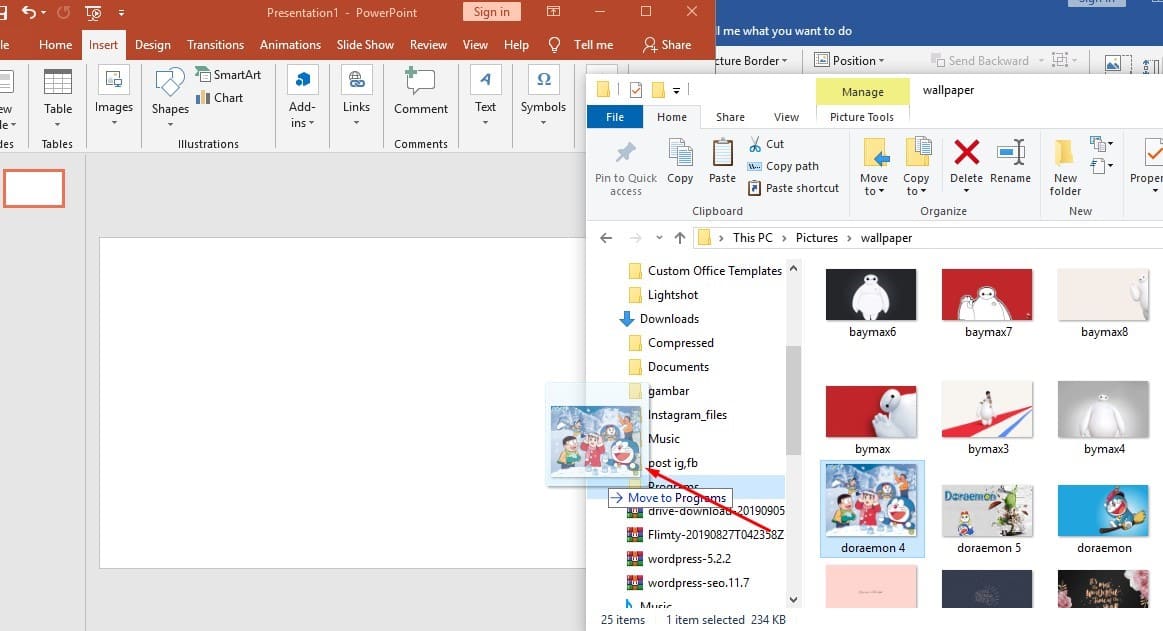The image size is (1163, 631).
Task: Switch to Explorer Share tab
Action: 730,117
